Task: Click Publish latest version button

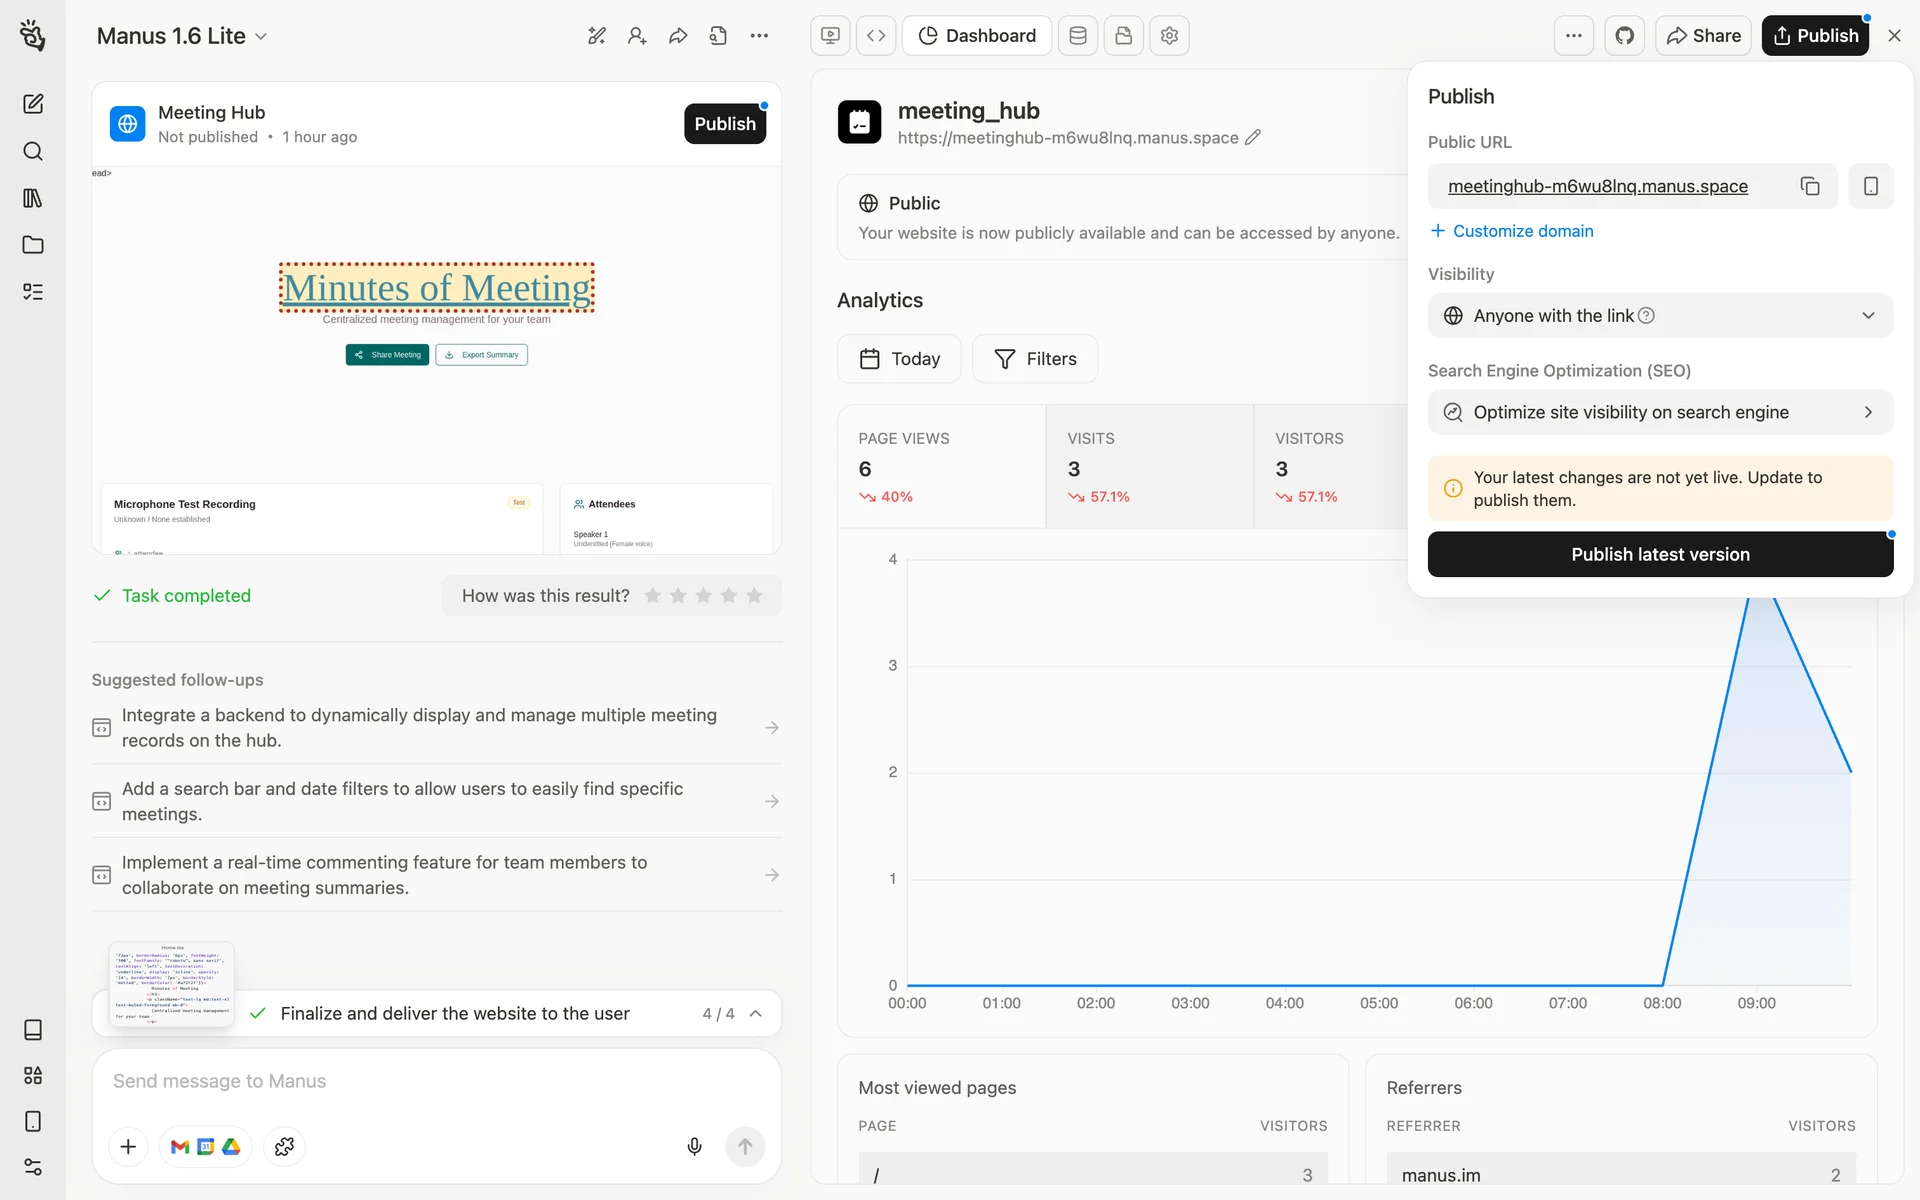Action: (1660, 554)
